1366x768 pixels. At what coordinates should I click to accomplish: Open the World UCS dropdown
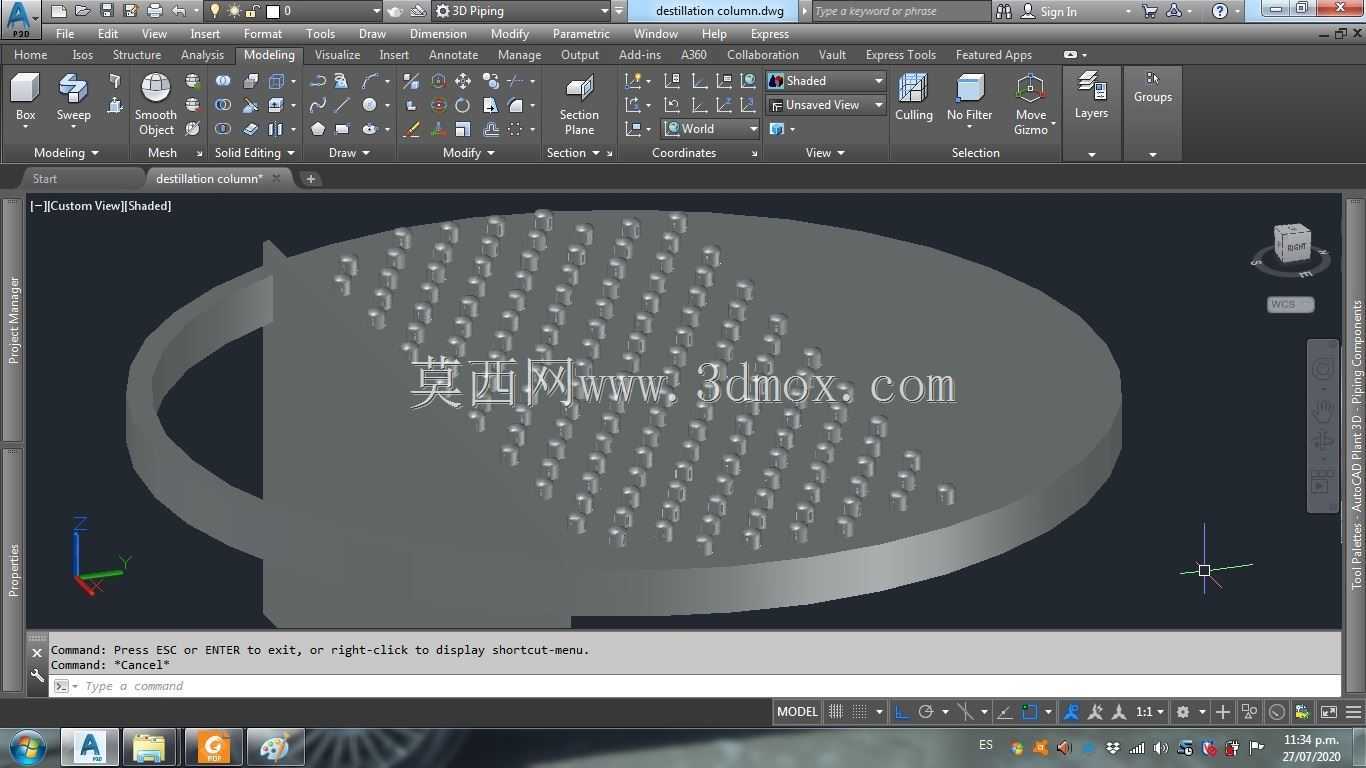[710, 129]
